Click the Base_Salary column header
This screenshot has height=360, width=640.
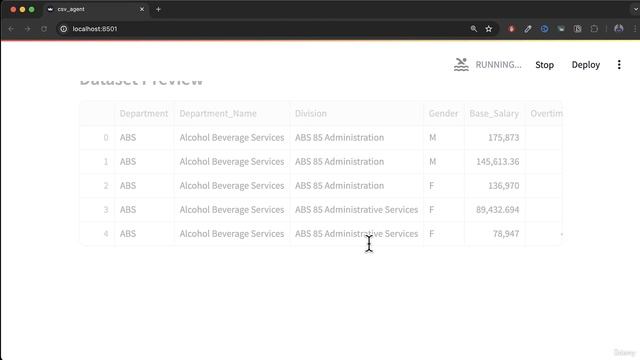pos(494,113)
